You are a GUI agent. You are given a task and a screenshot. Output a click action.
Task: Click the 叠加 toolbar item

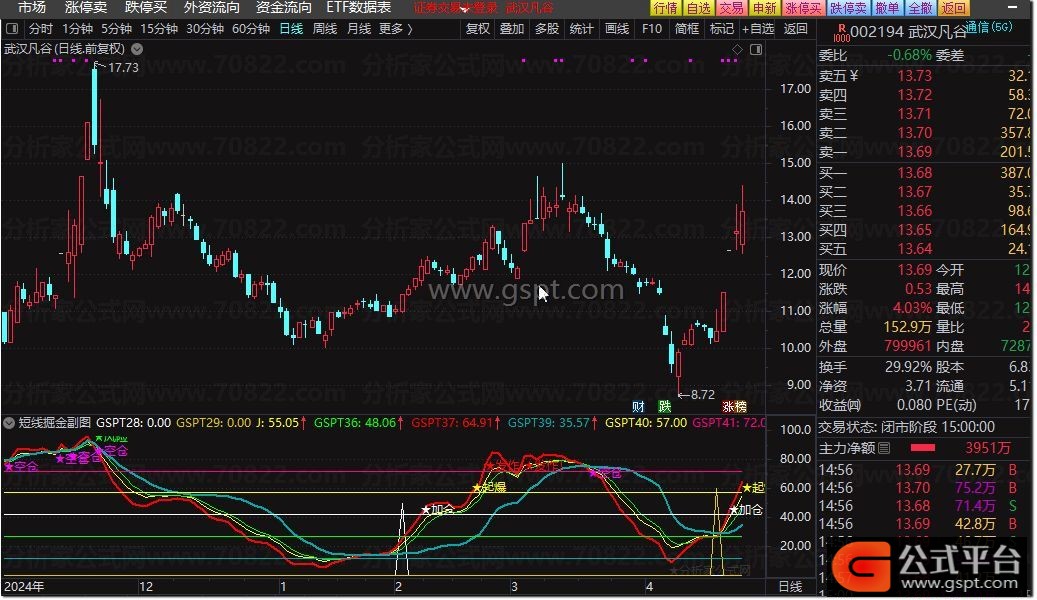[512, 29]
